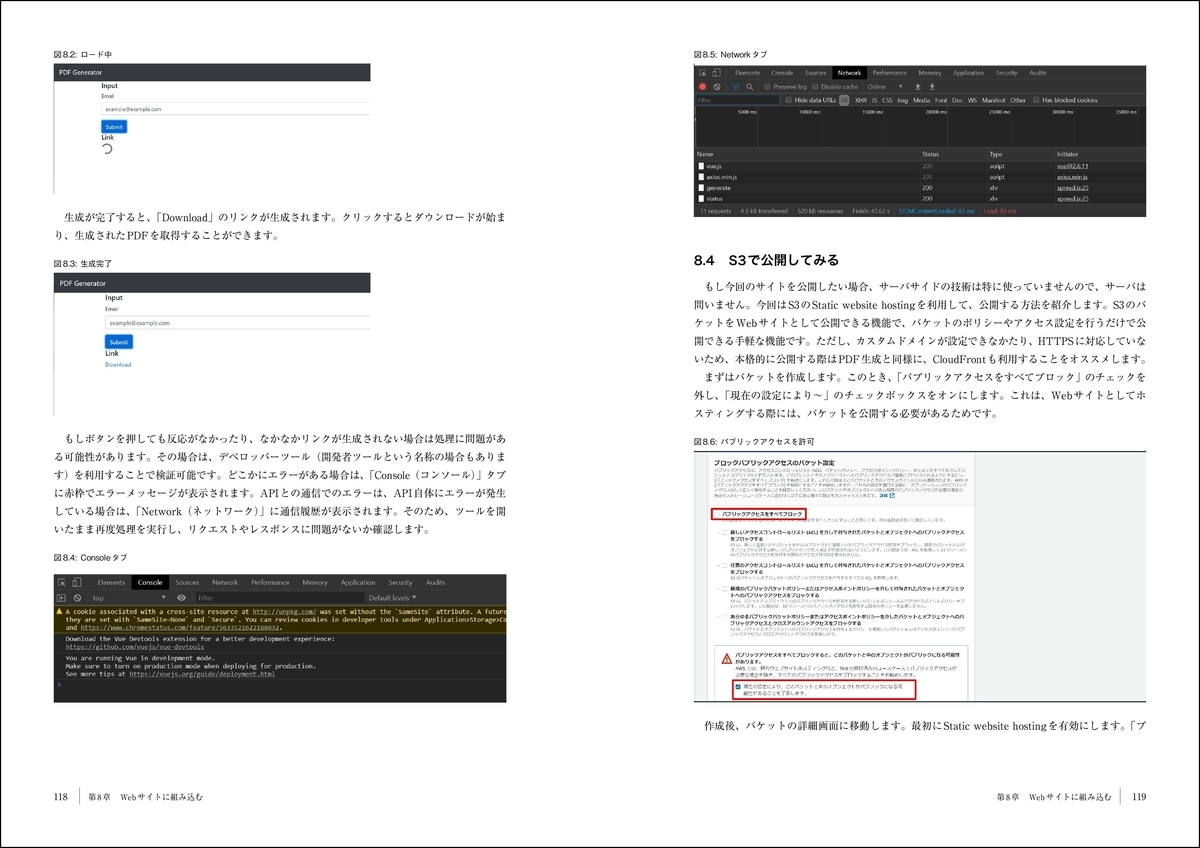Click Email field in loading figure
1200x848 pixels.
pos(236,108)
